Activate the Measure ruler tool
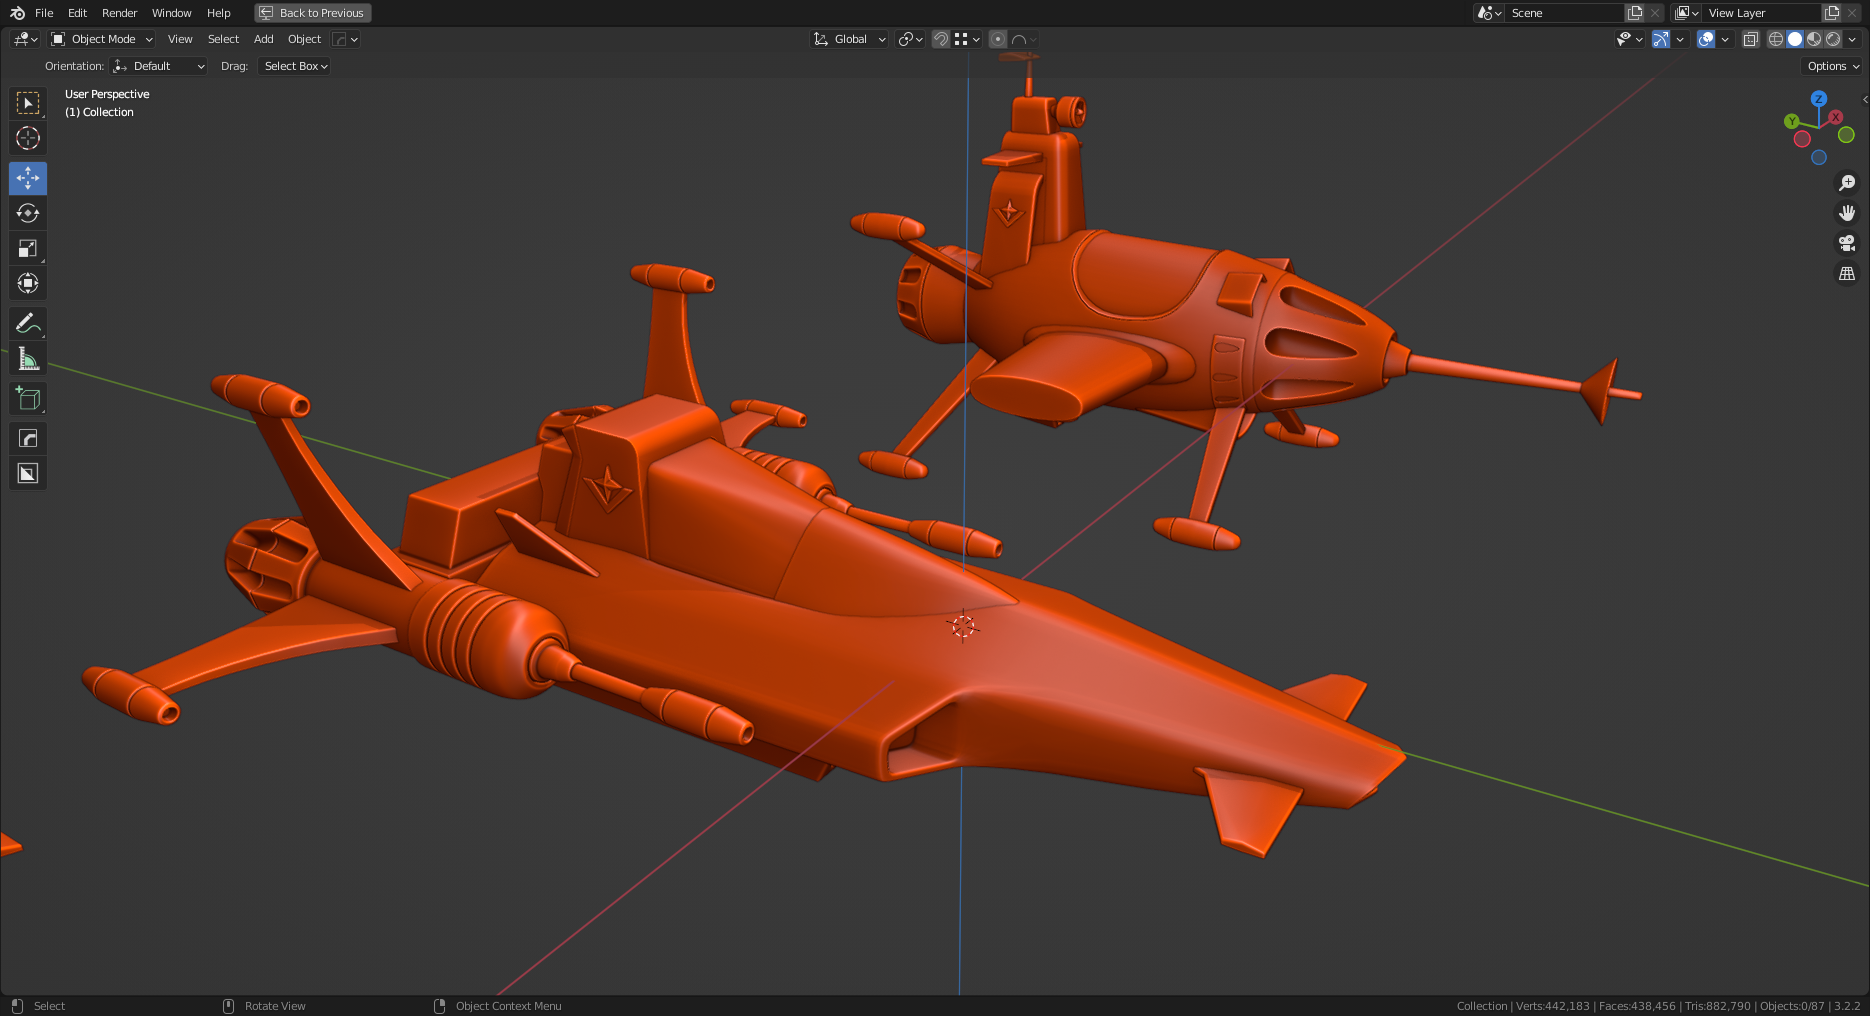This screenshot has height=1016, width=1870. tap(28, 358)
